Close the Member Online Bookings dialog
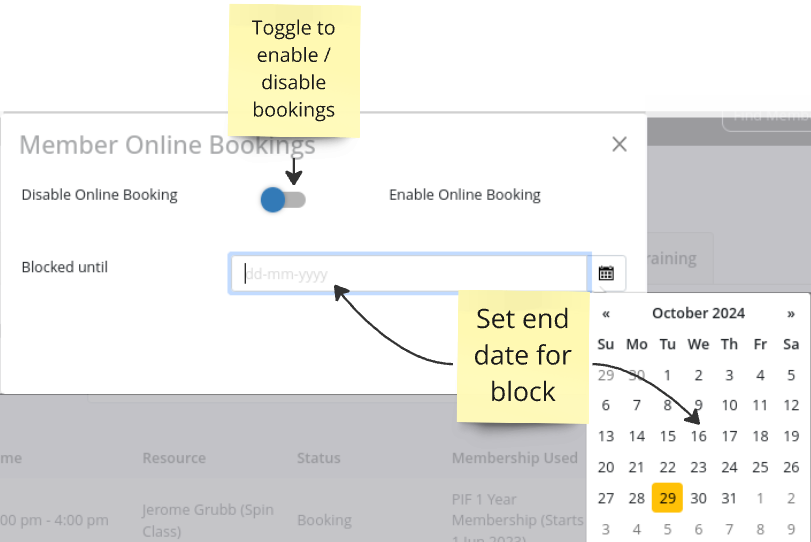Image resolution: width=811 pixels, height=542 pixels. pos(619,144)
